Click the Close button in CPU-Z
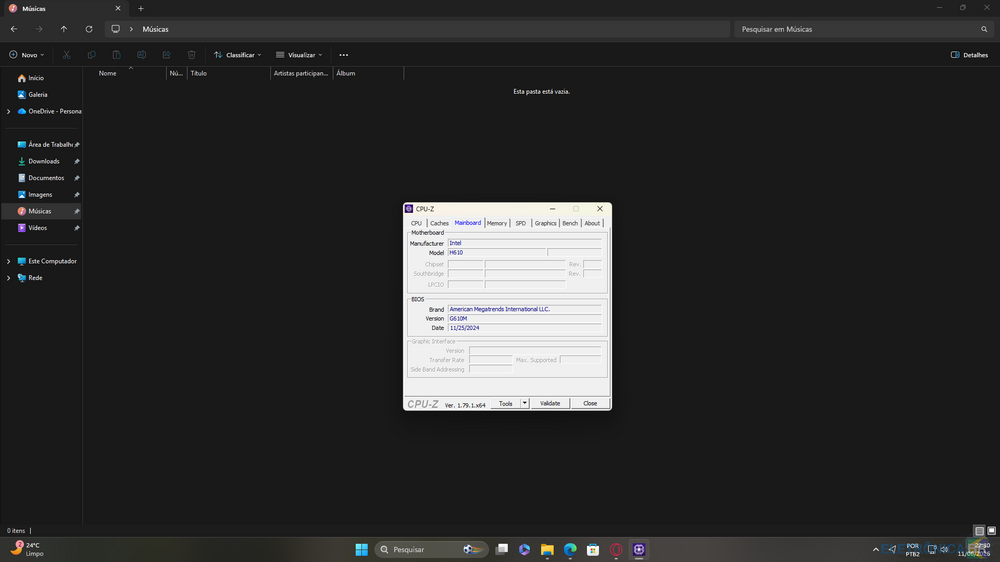 [590, 403]
